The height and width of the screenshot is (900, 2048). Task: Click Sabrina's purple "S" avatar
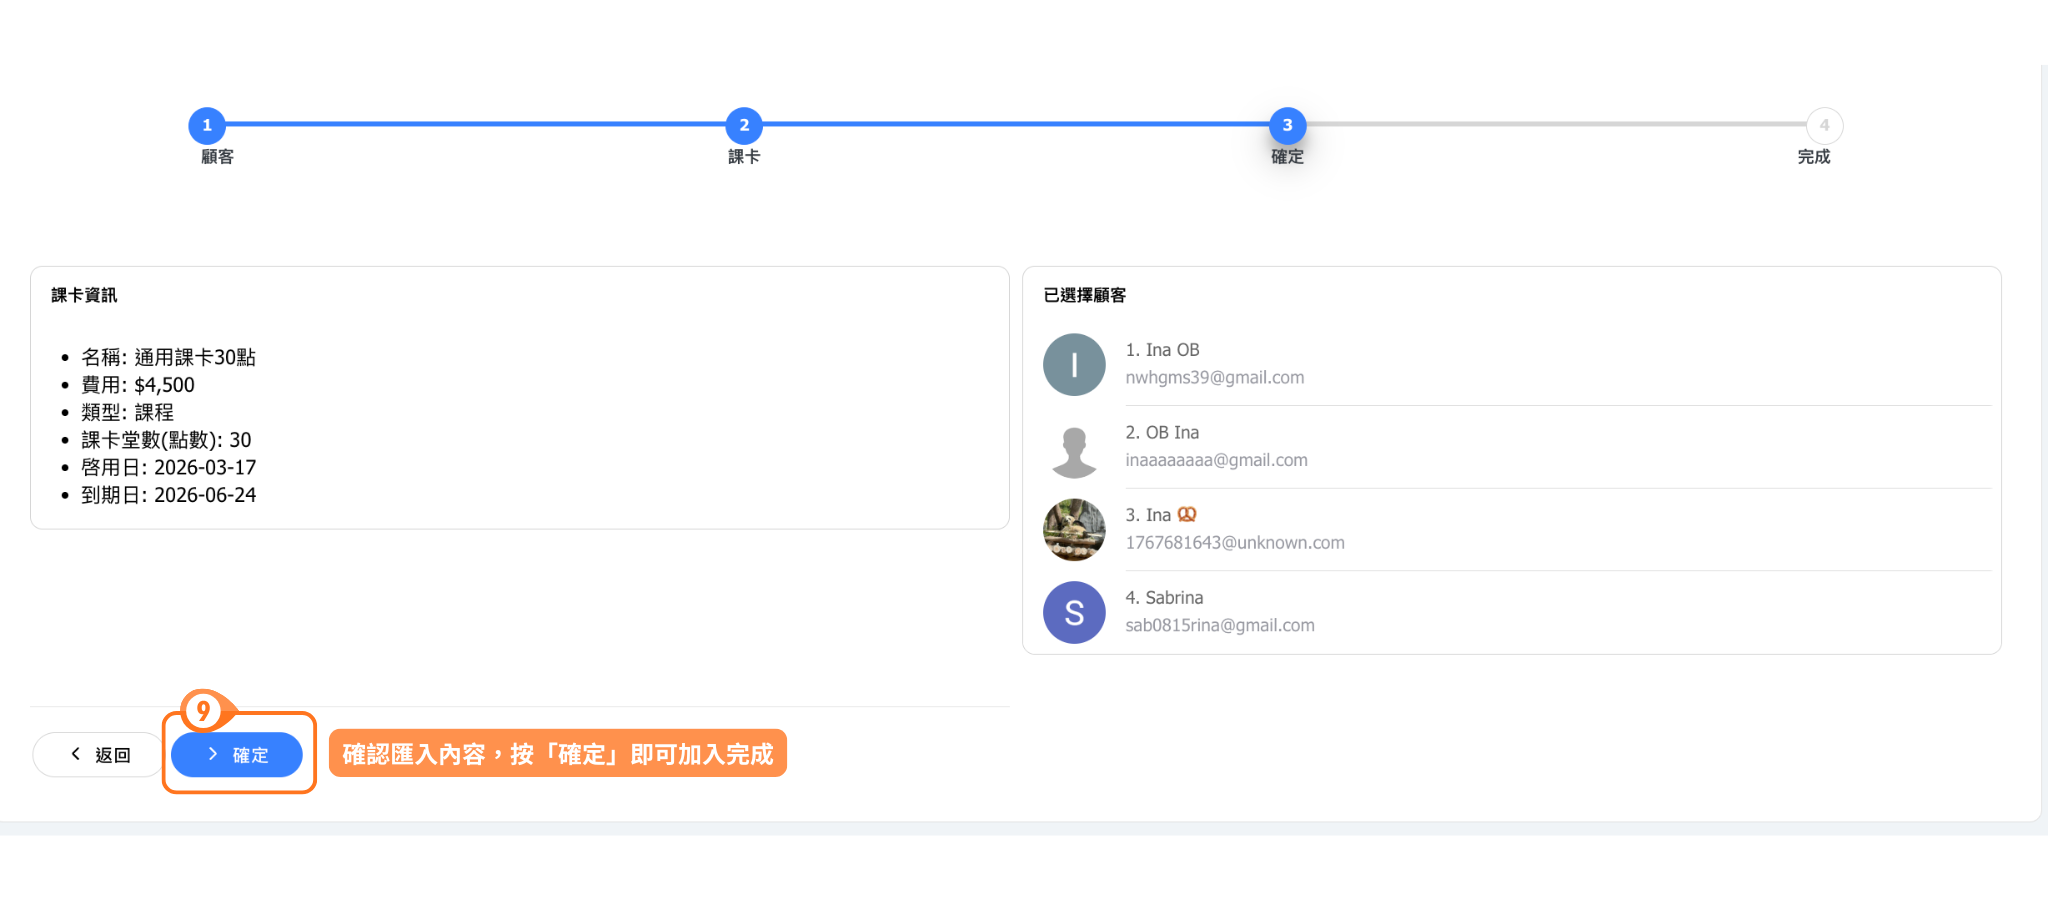(x=1074, y=613)
